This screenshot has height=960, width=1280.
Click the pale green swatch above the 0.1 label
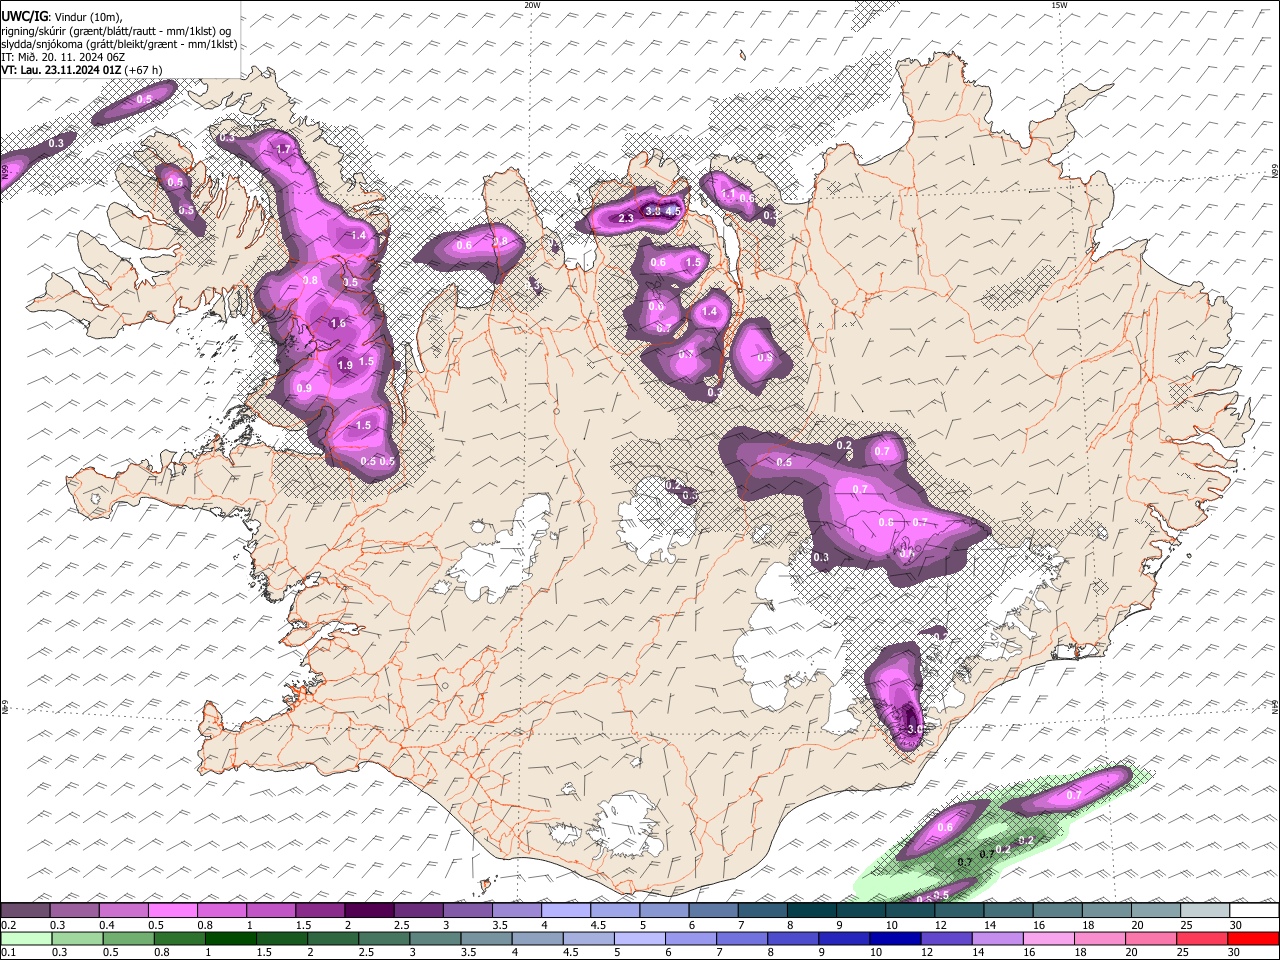(26, 938)
